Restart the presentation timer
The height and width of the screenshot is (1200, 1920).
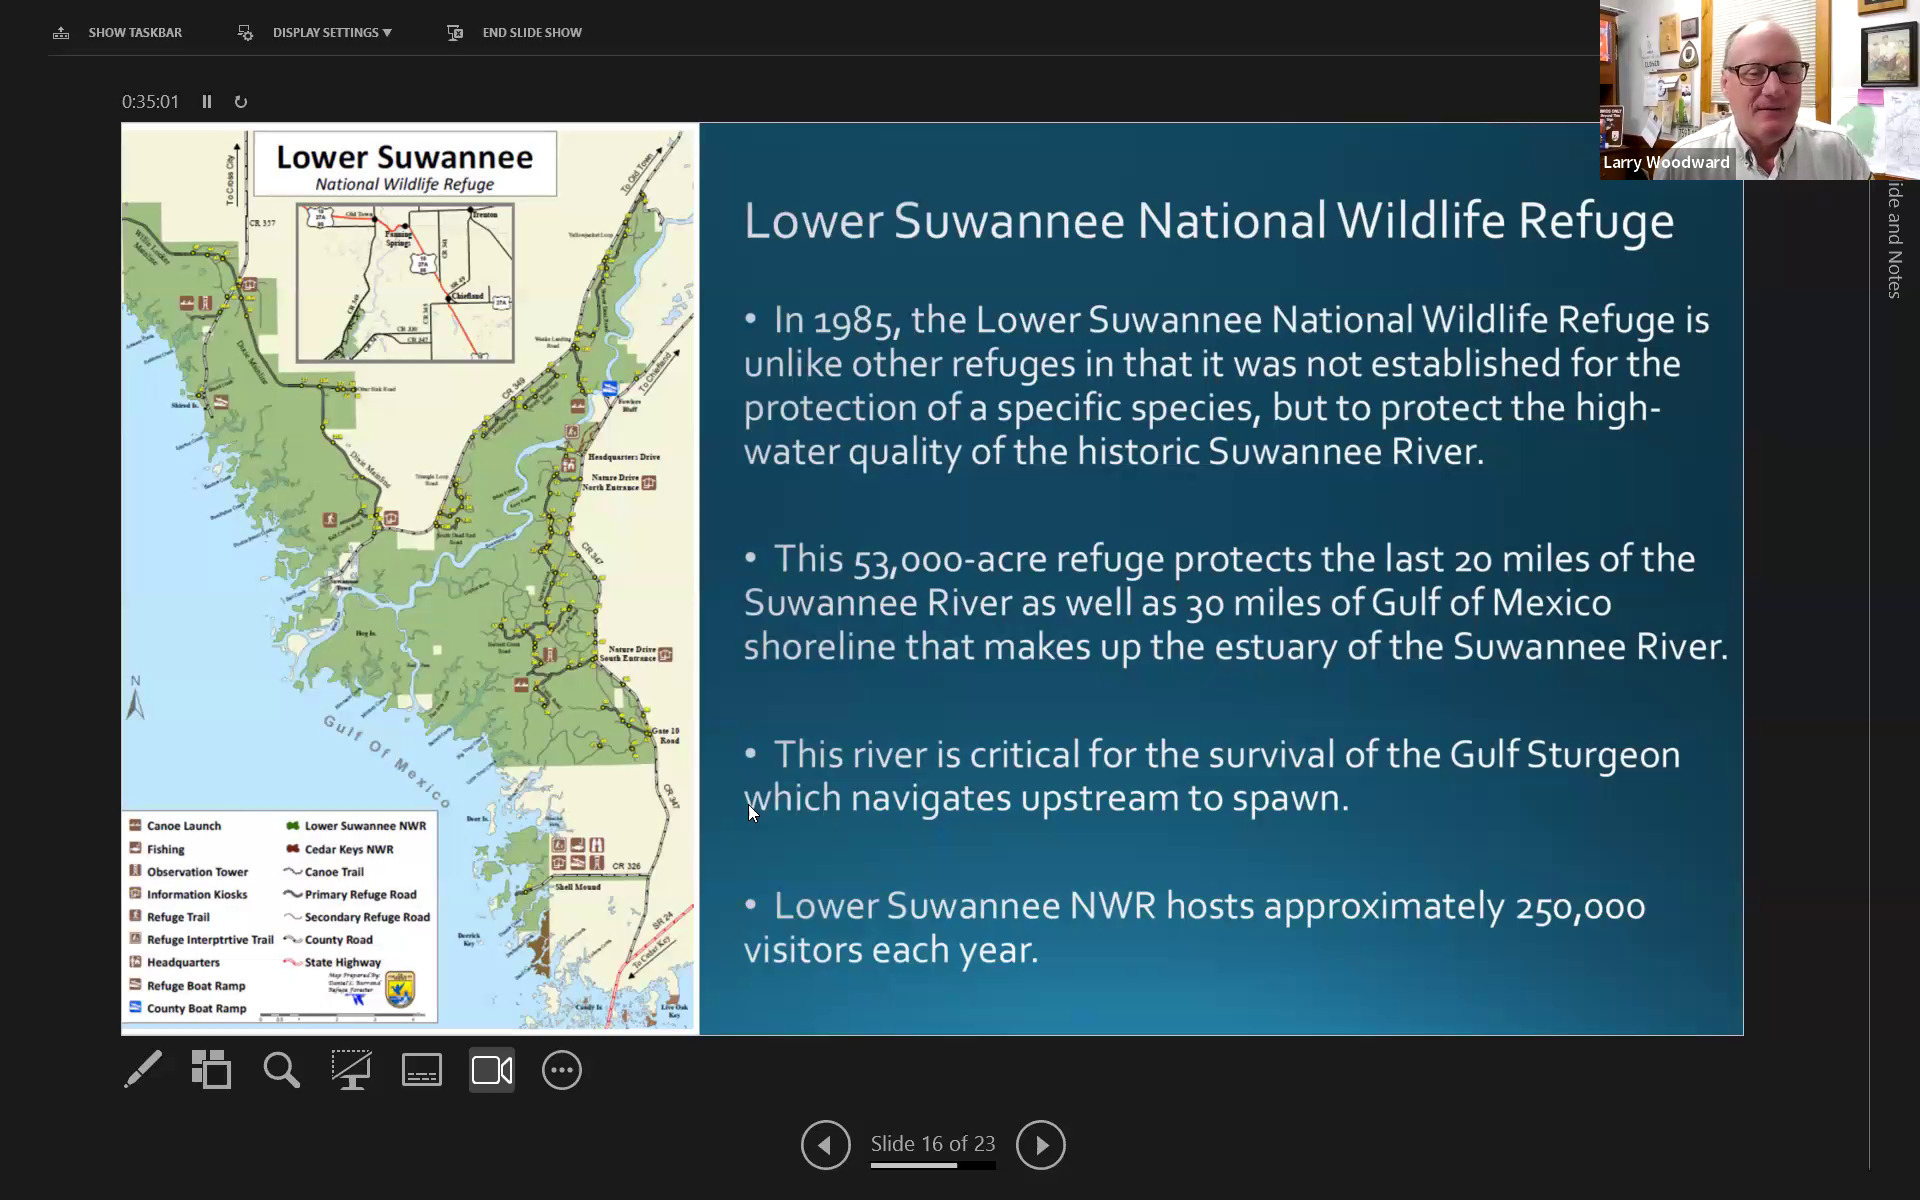click(241, 102)
